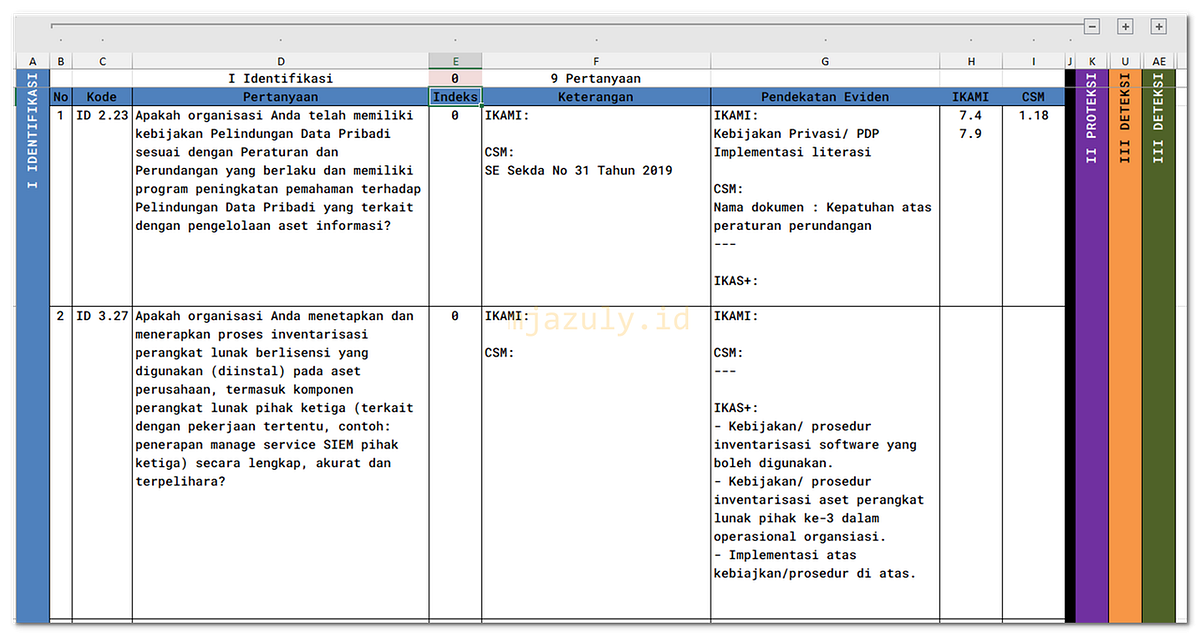Select the row number cell '1'
Screen dimensions: 1200x636
tap(61, 206)
